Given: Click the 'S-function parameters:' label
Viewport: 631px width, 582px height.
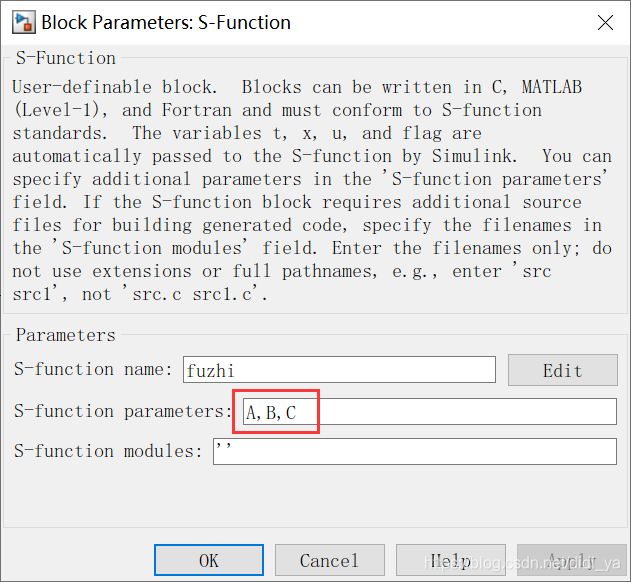Looking at the screenshot, I should (123, 411).
